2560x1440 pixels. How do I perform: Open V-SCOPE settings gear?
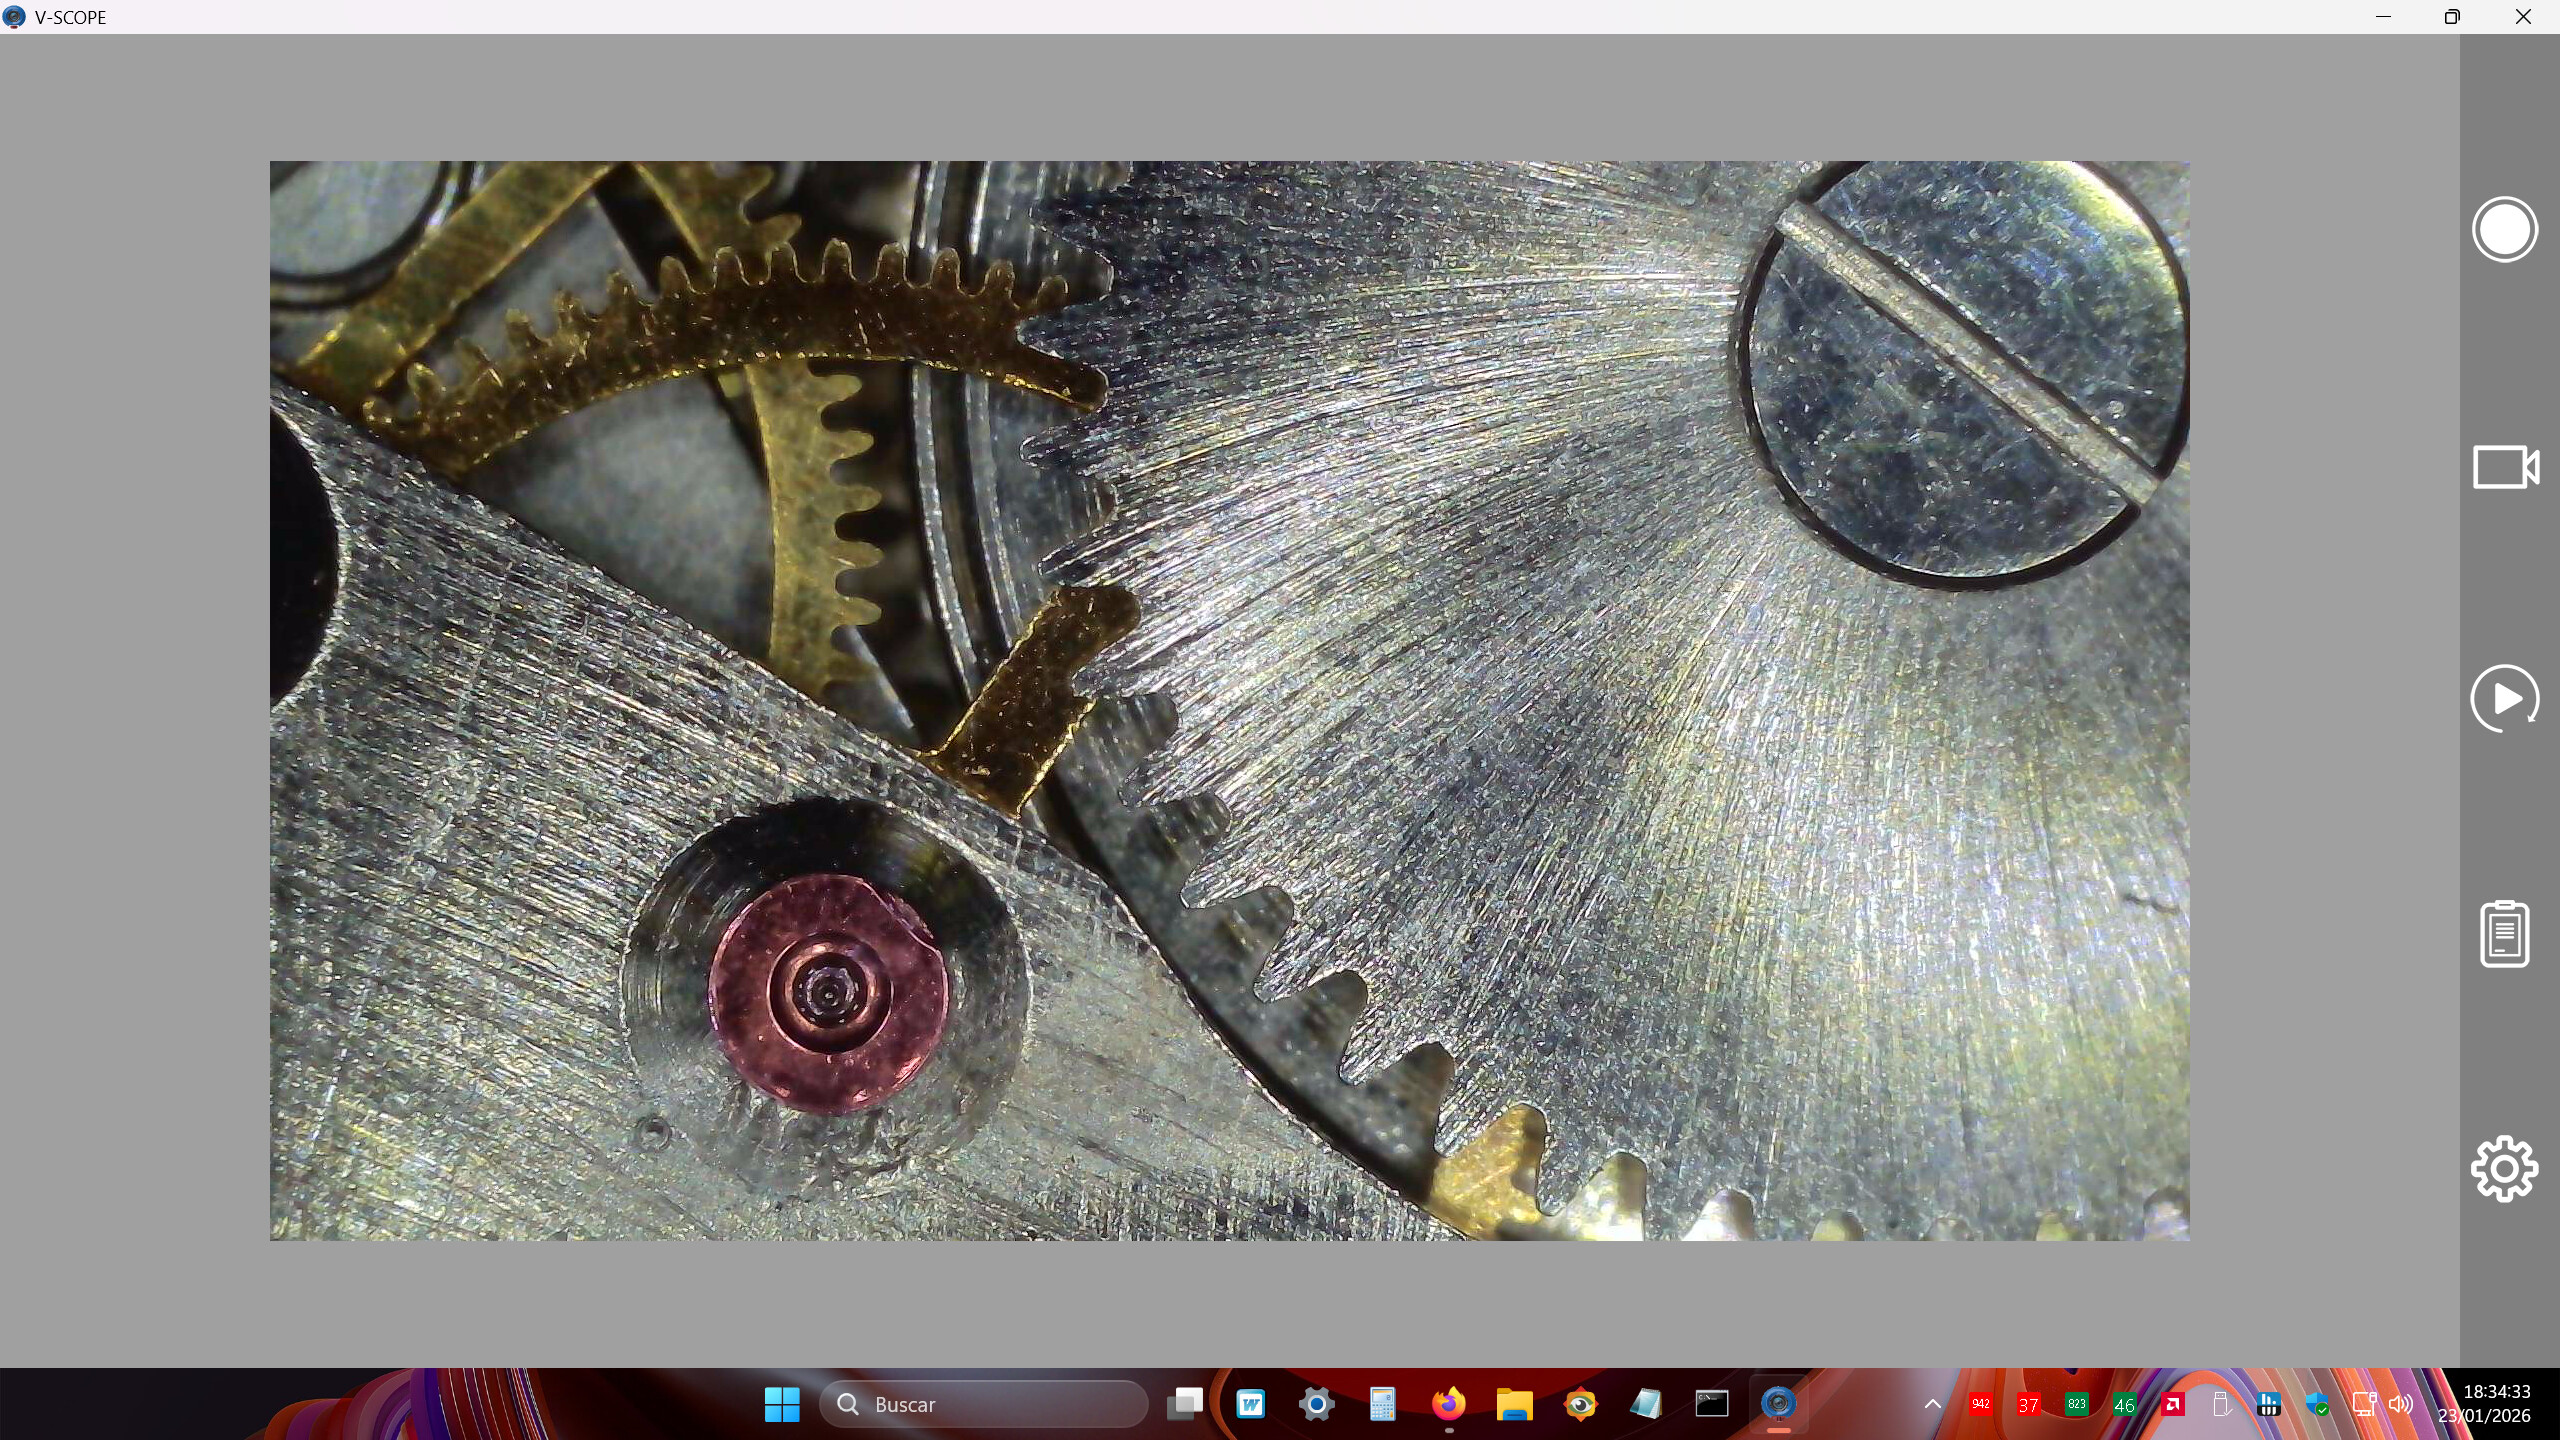pos(2505,1168)
